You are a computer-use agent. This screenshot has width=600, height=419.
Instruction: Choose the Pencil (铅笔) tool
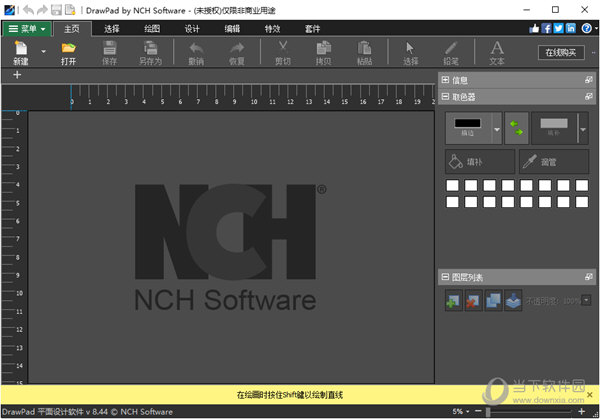pos(450,48)
